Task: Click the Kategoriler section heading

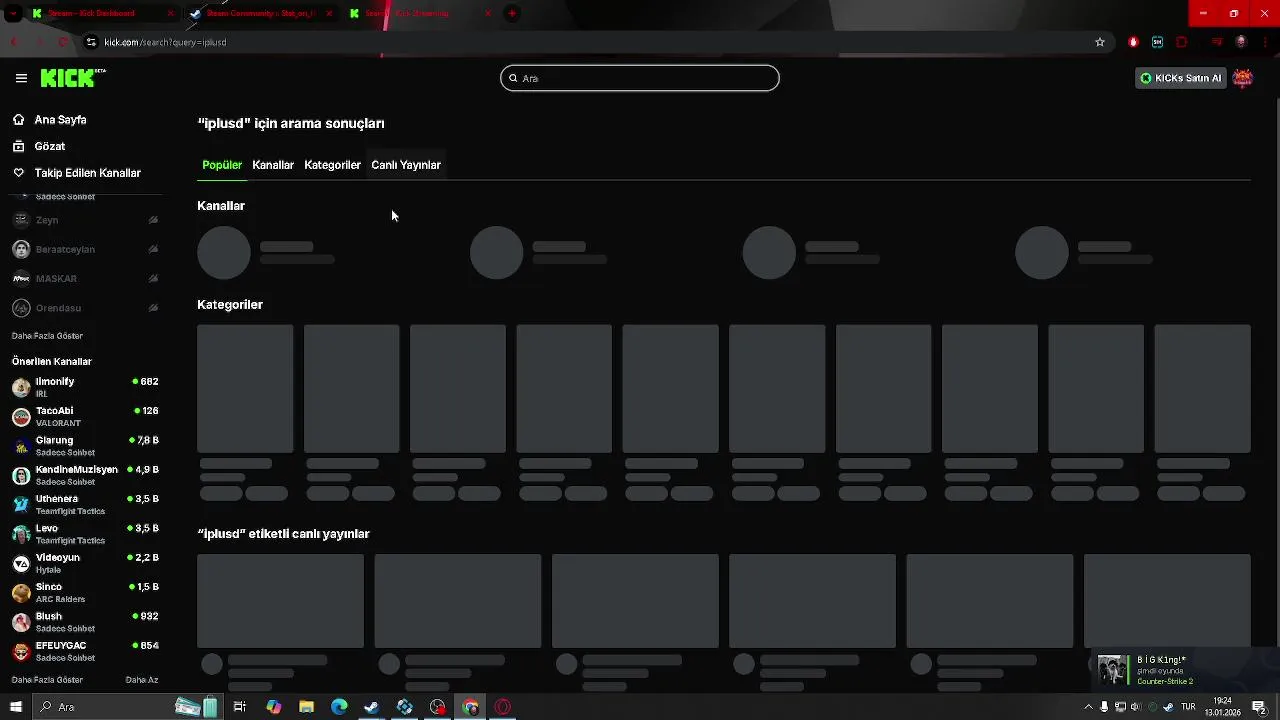Action: (x=230, y=305)
